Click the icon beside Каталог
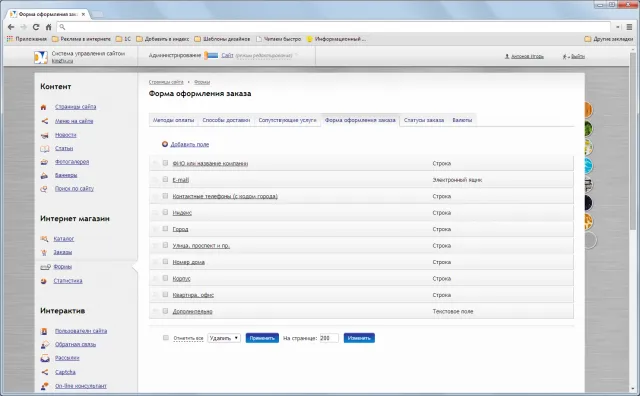640x396 pixels. (44, 239)
